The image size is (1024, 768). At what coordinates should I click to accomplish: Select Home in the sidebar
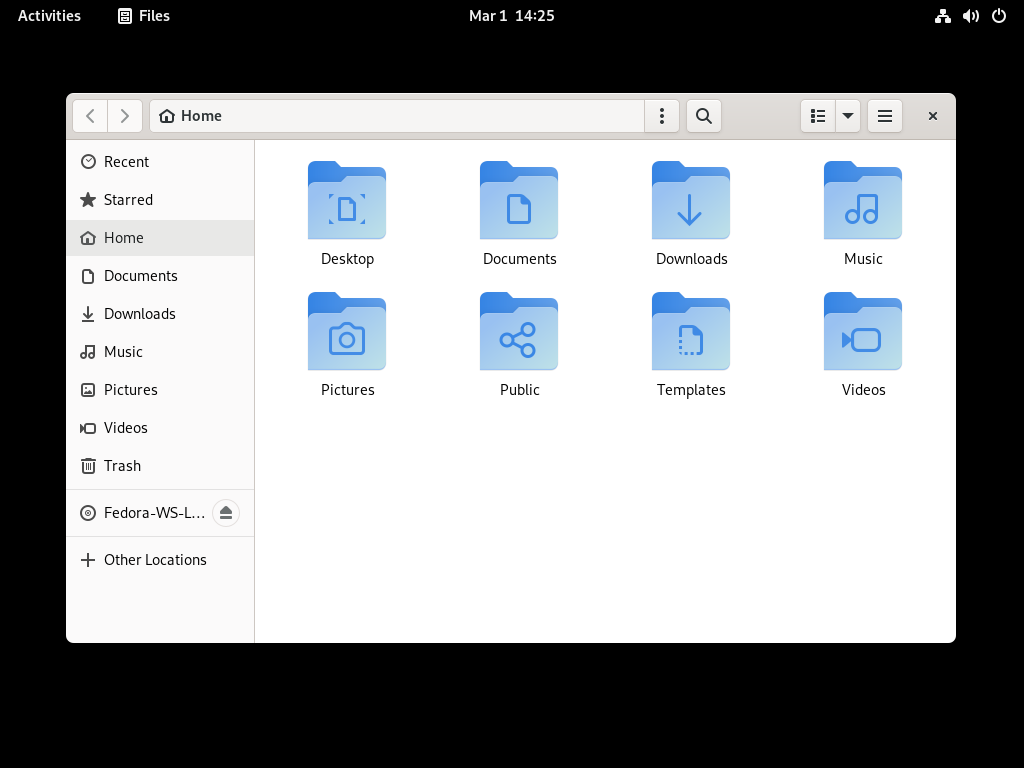tap(160, 238)
